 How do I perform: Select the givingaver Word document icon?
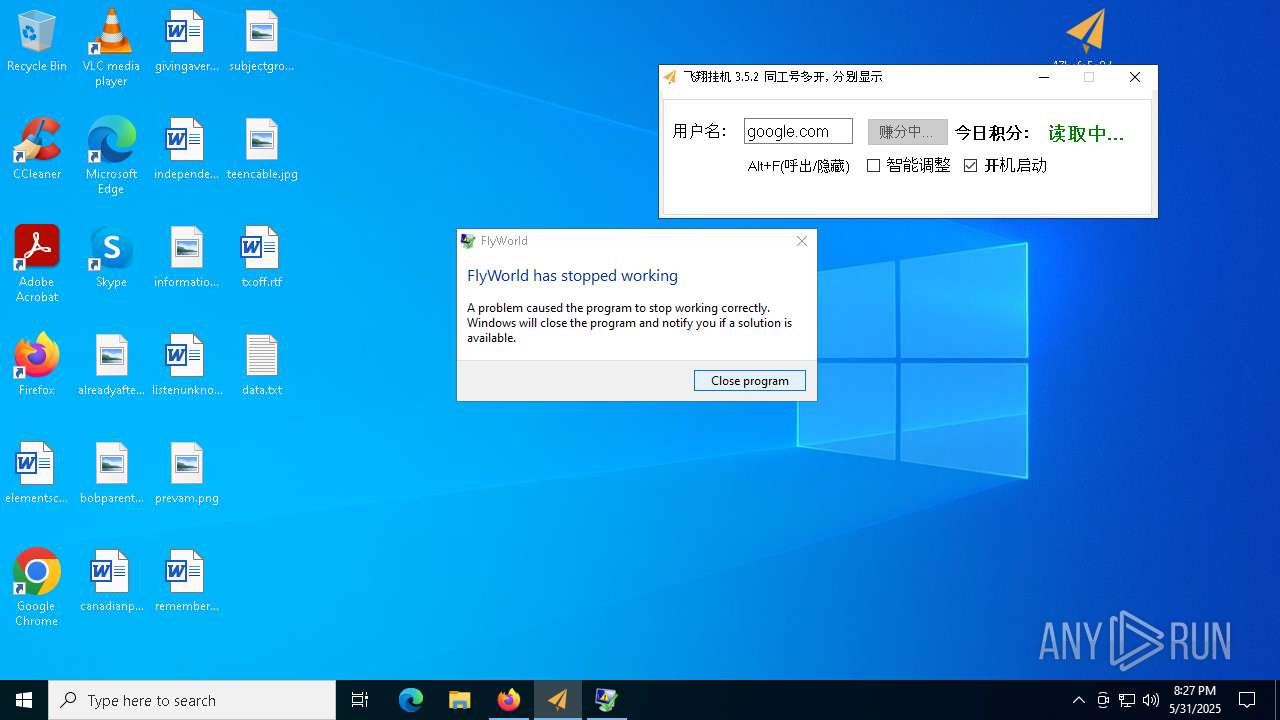coord(186,41)
